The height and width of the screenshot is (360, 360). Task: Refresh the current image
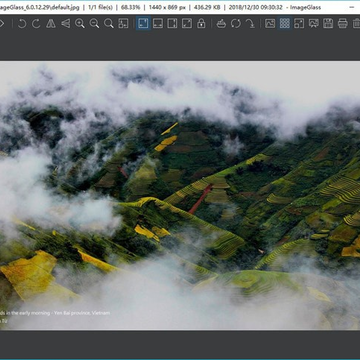(236, 24)
